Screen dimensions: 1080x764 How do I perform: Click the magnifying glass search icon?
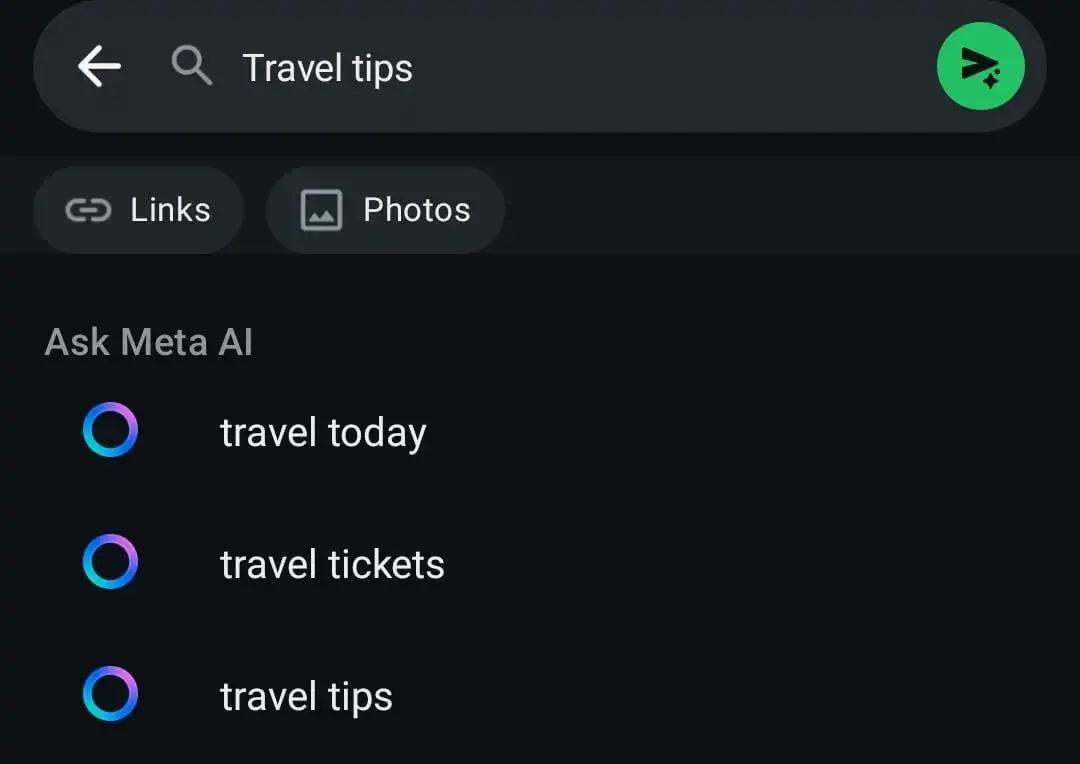tap(191, 67)
